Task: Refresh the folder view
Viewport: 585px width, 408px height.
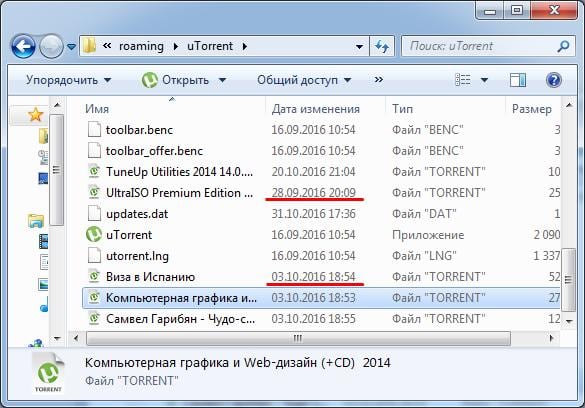Action: 382,47
